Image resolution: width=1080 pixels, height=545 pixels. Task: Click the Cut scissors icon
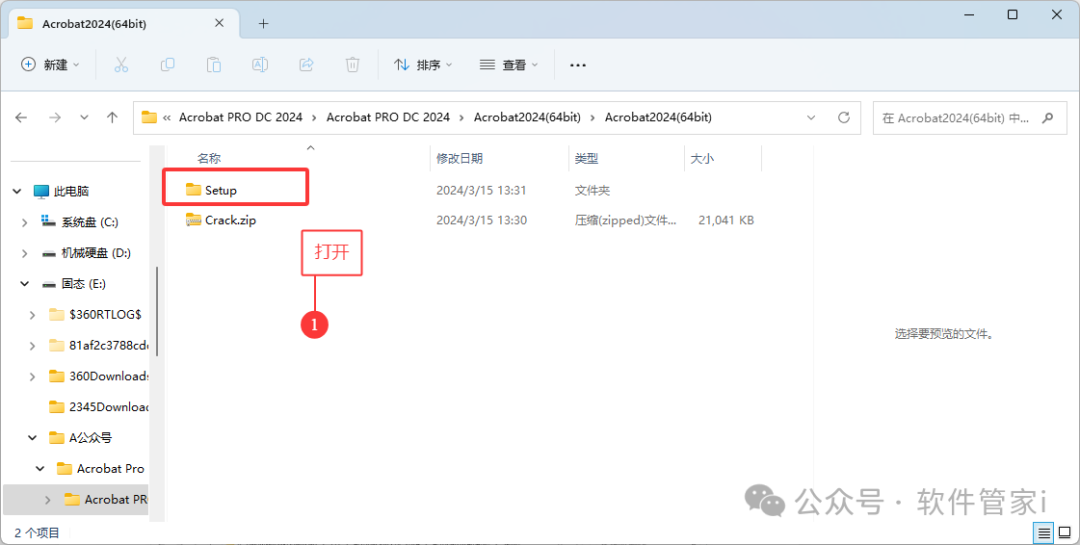coord(121,65)
